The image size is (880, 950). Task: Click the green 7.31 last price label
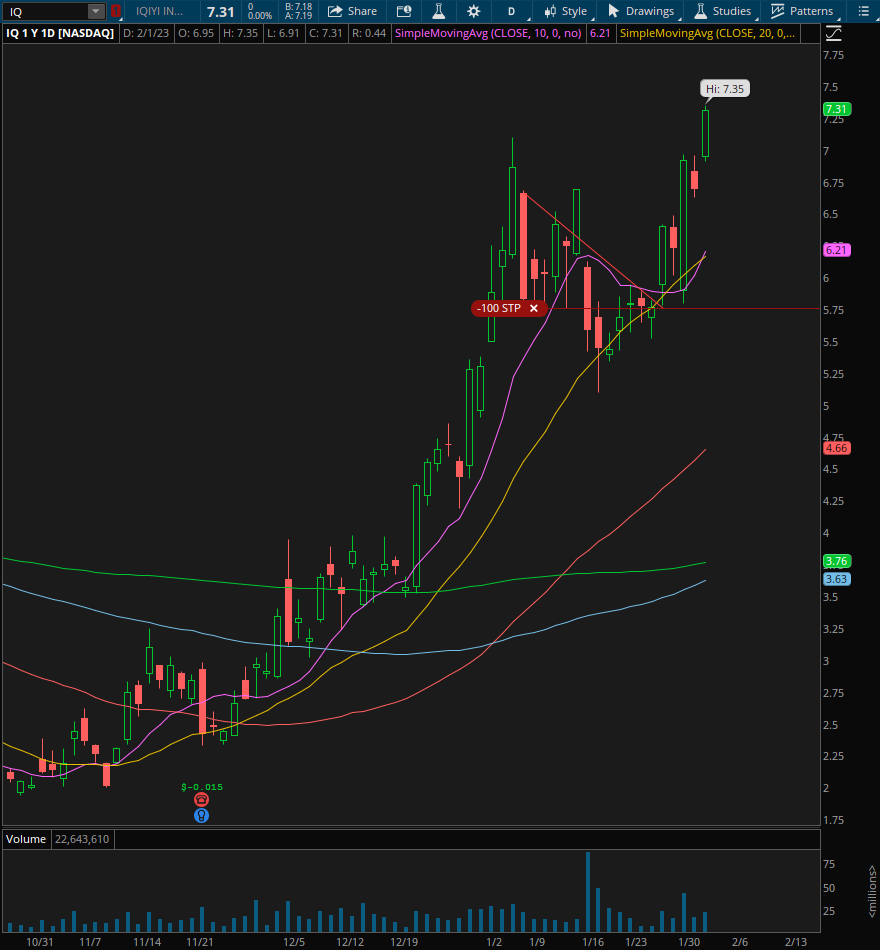click(836, 109)
